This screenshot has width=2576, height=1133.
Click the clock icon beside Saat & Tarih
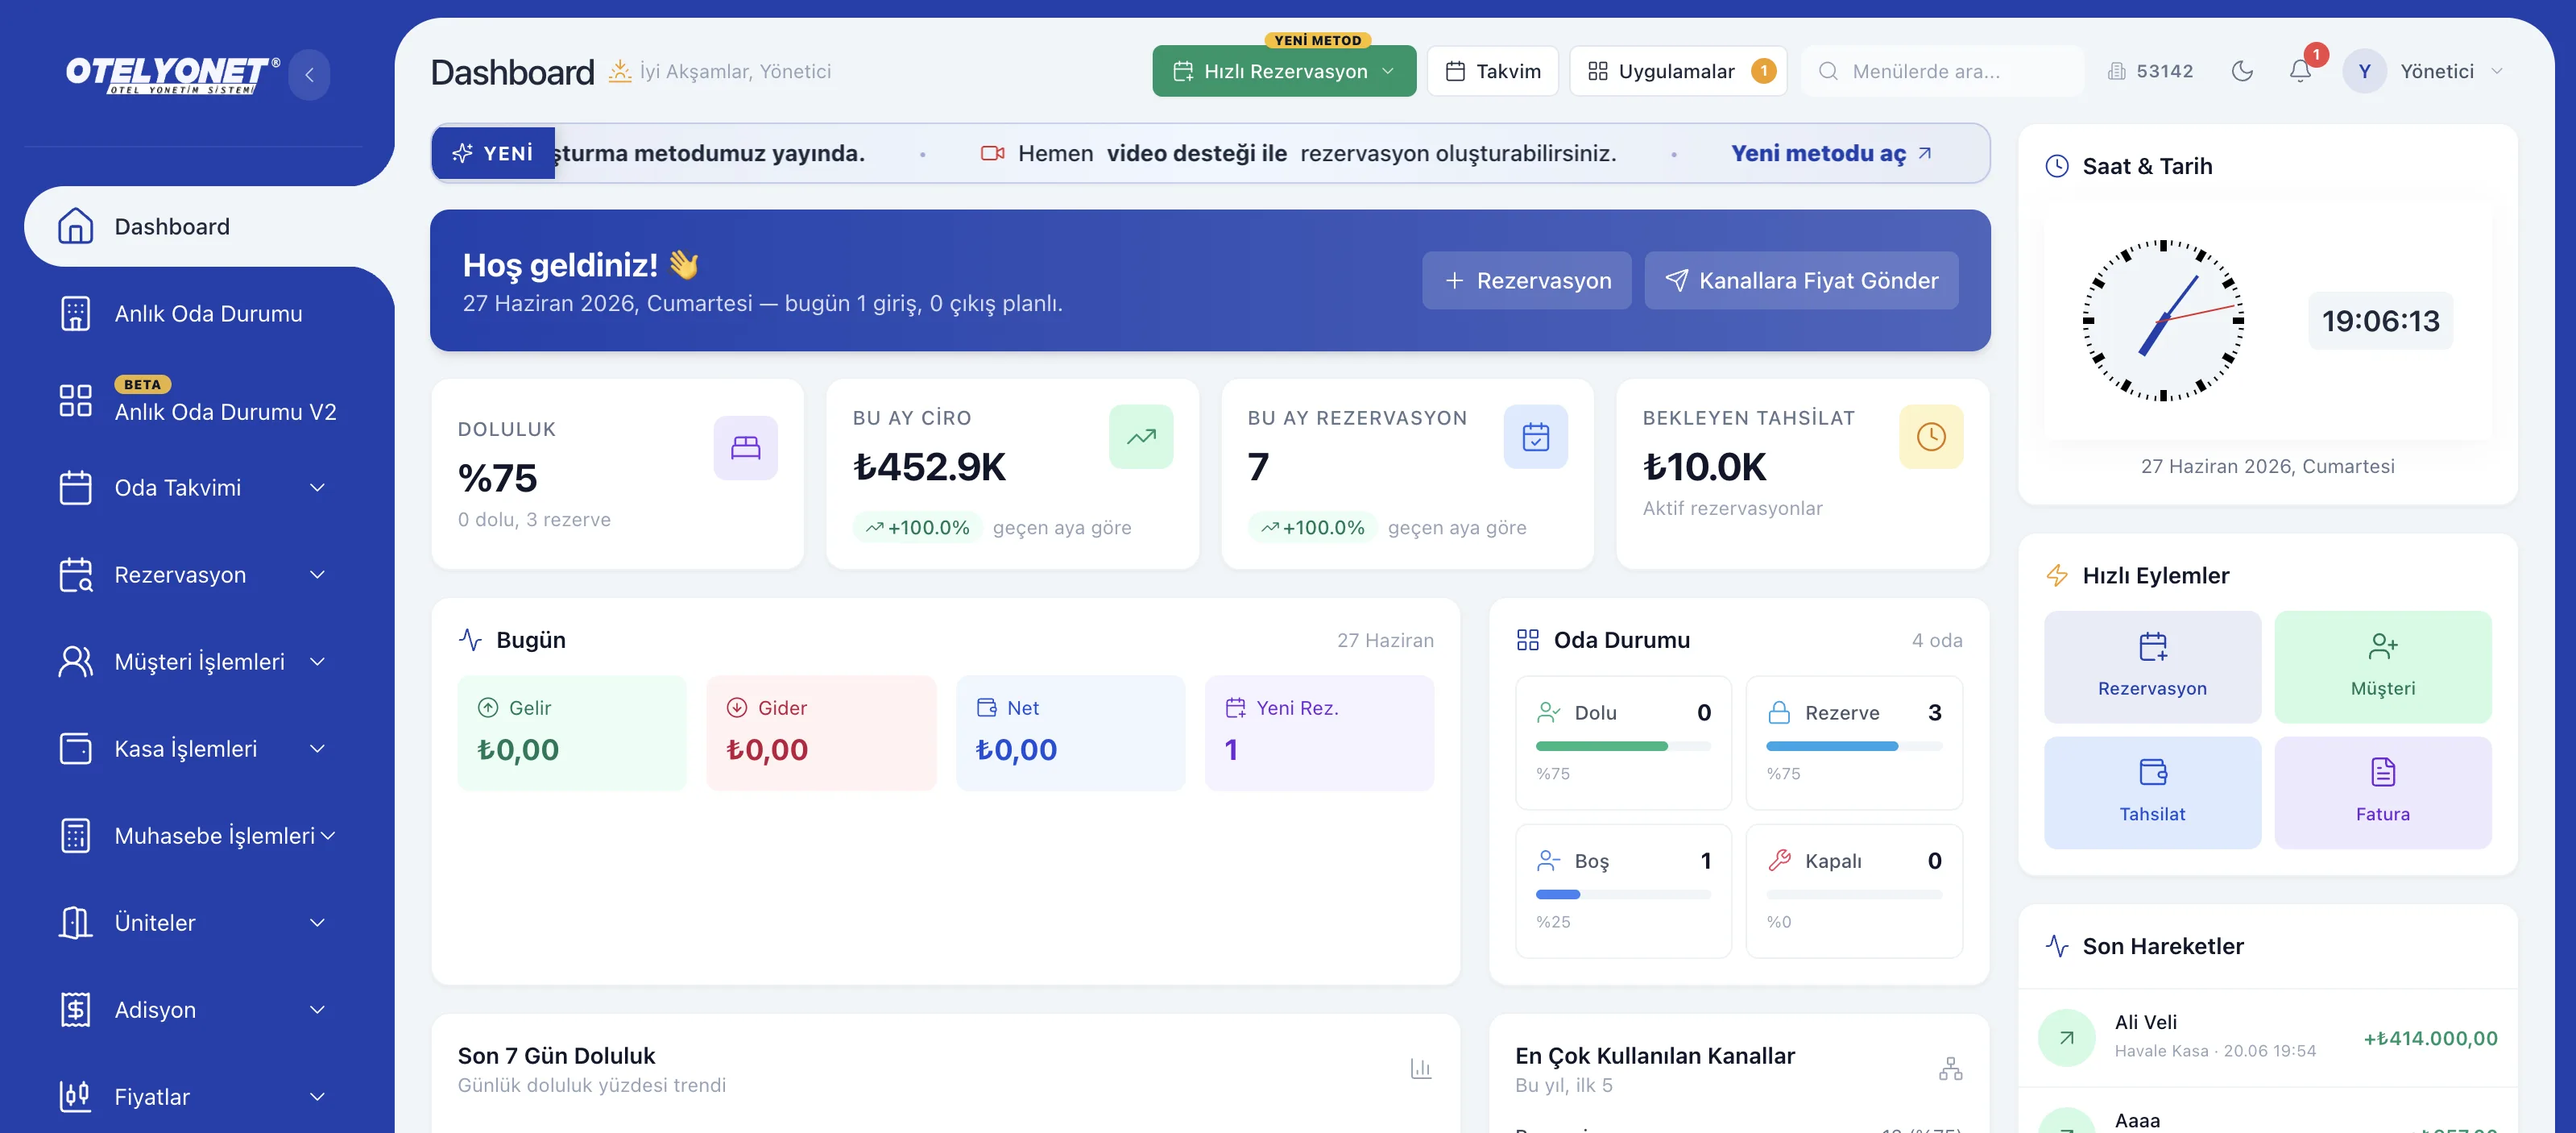click(2056, 166)
